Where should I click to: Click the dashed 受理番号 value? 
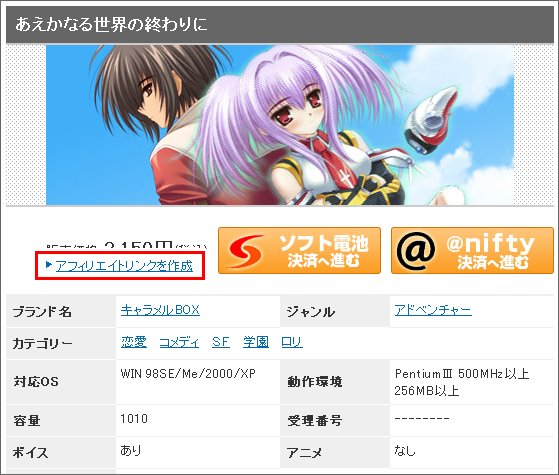pos(422,418)
